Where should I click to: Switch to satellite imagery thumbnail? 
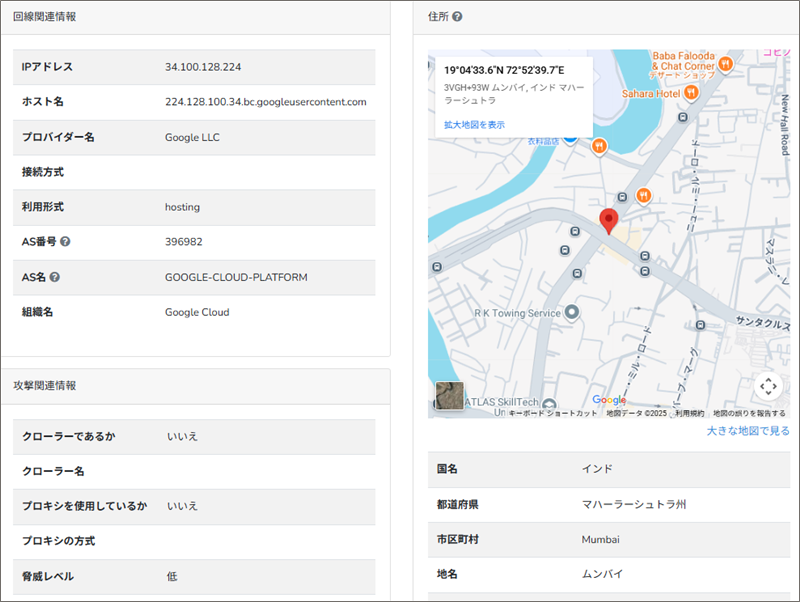(450, 397)
